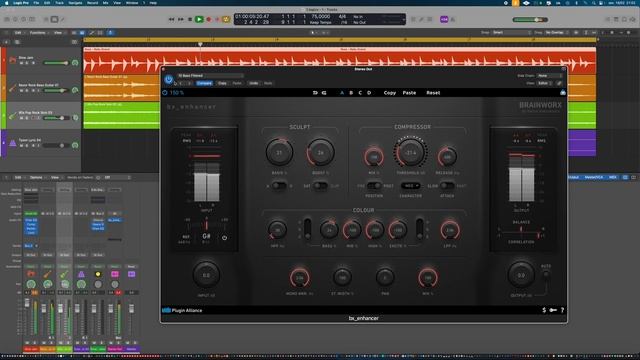Click Paste in bx_enhancer toolbar
Viewport: 640px width, 360px height.
pyautogui.click(x=409, y=93)
